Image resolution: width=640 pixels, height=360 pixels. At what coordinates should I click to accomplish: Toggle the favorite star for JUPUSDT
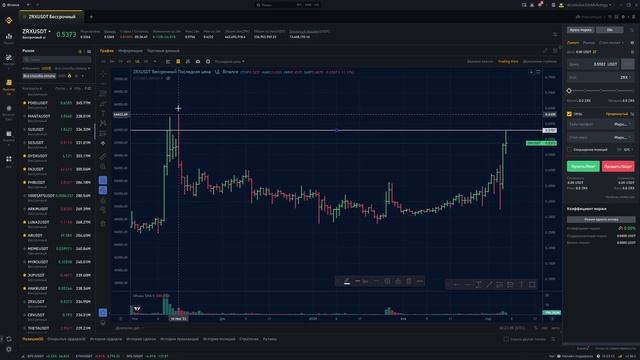pos(24,275)
